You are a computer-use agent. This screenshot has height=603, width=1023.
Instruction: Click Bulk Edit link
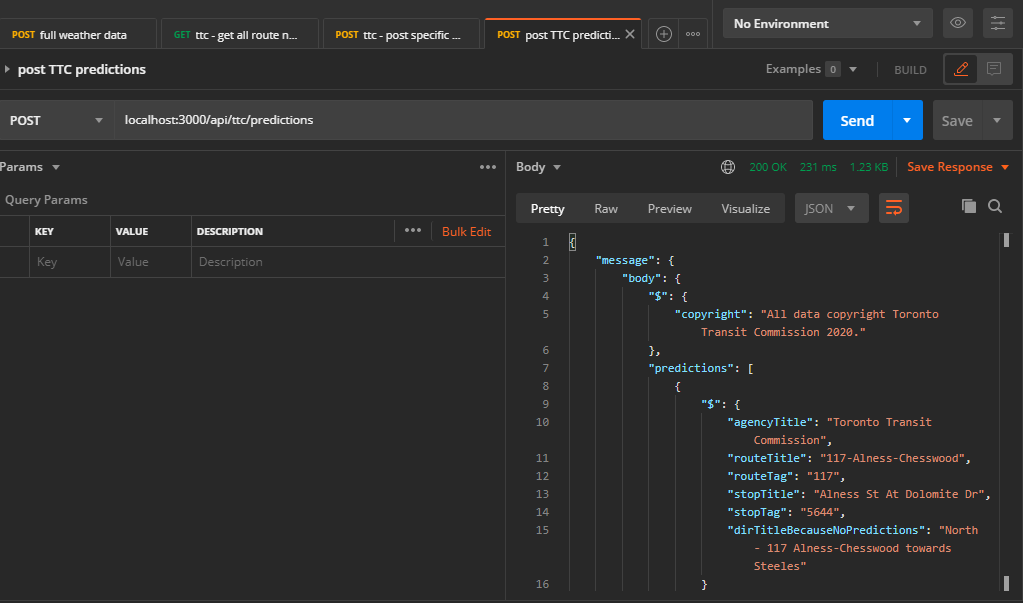point(466,232)
